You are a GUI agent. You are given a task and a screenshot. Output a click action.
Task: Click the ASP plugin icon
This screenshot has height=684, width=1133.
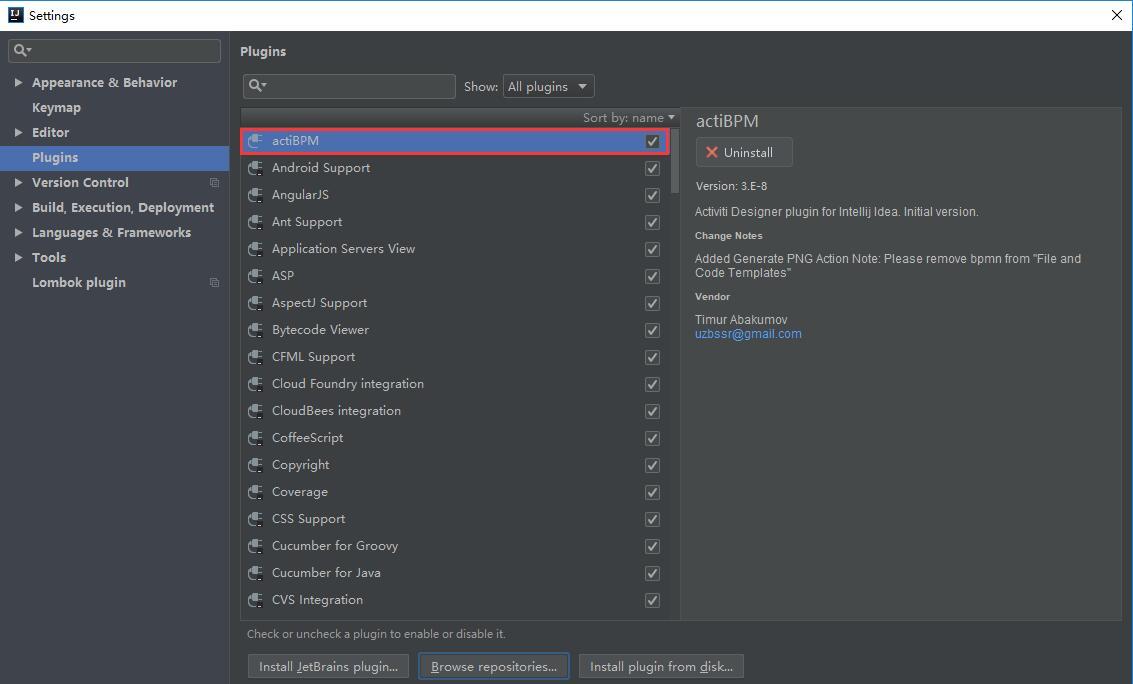pyautogui.click(x=255, y=276)
